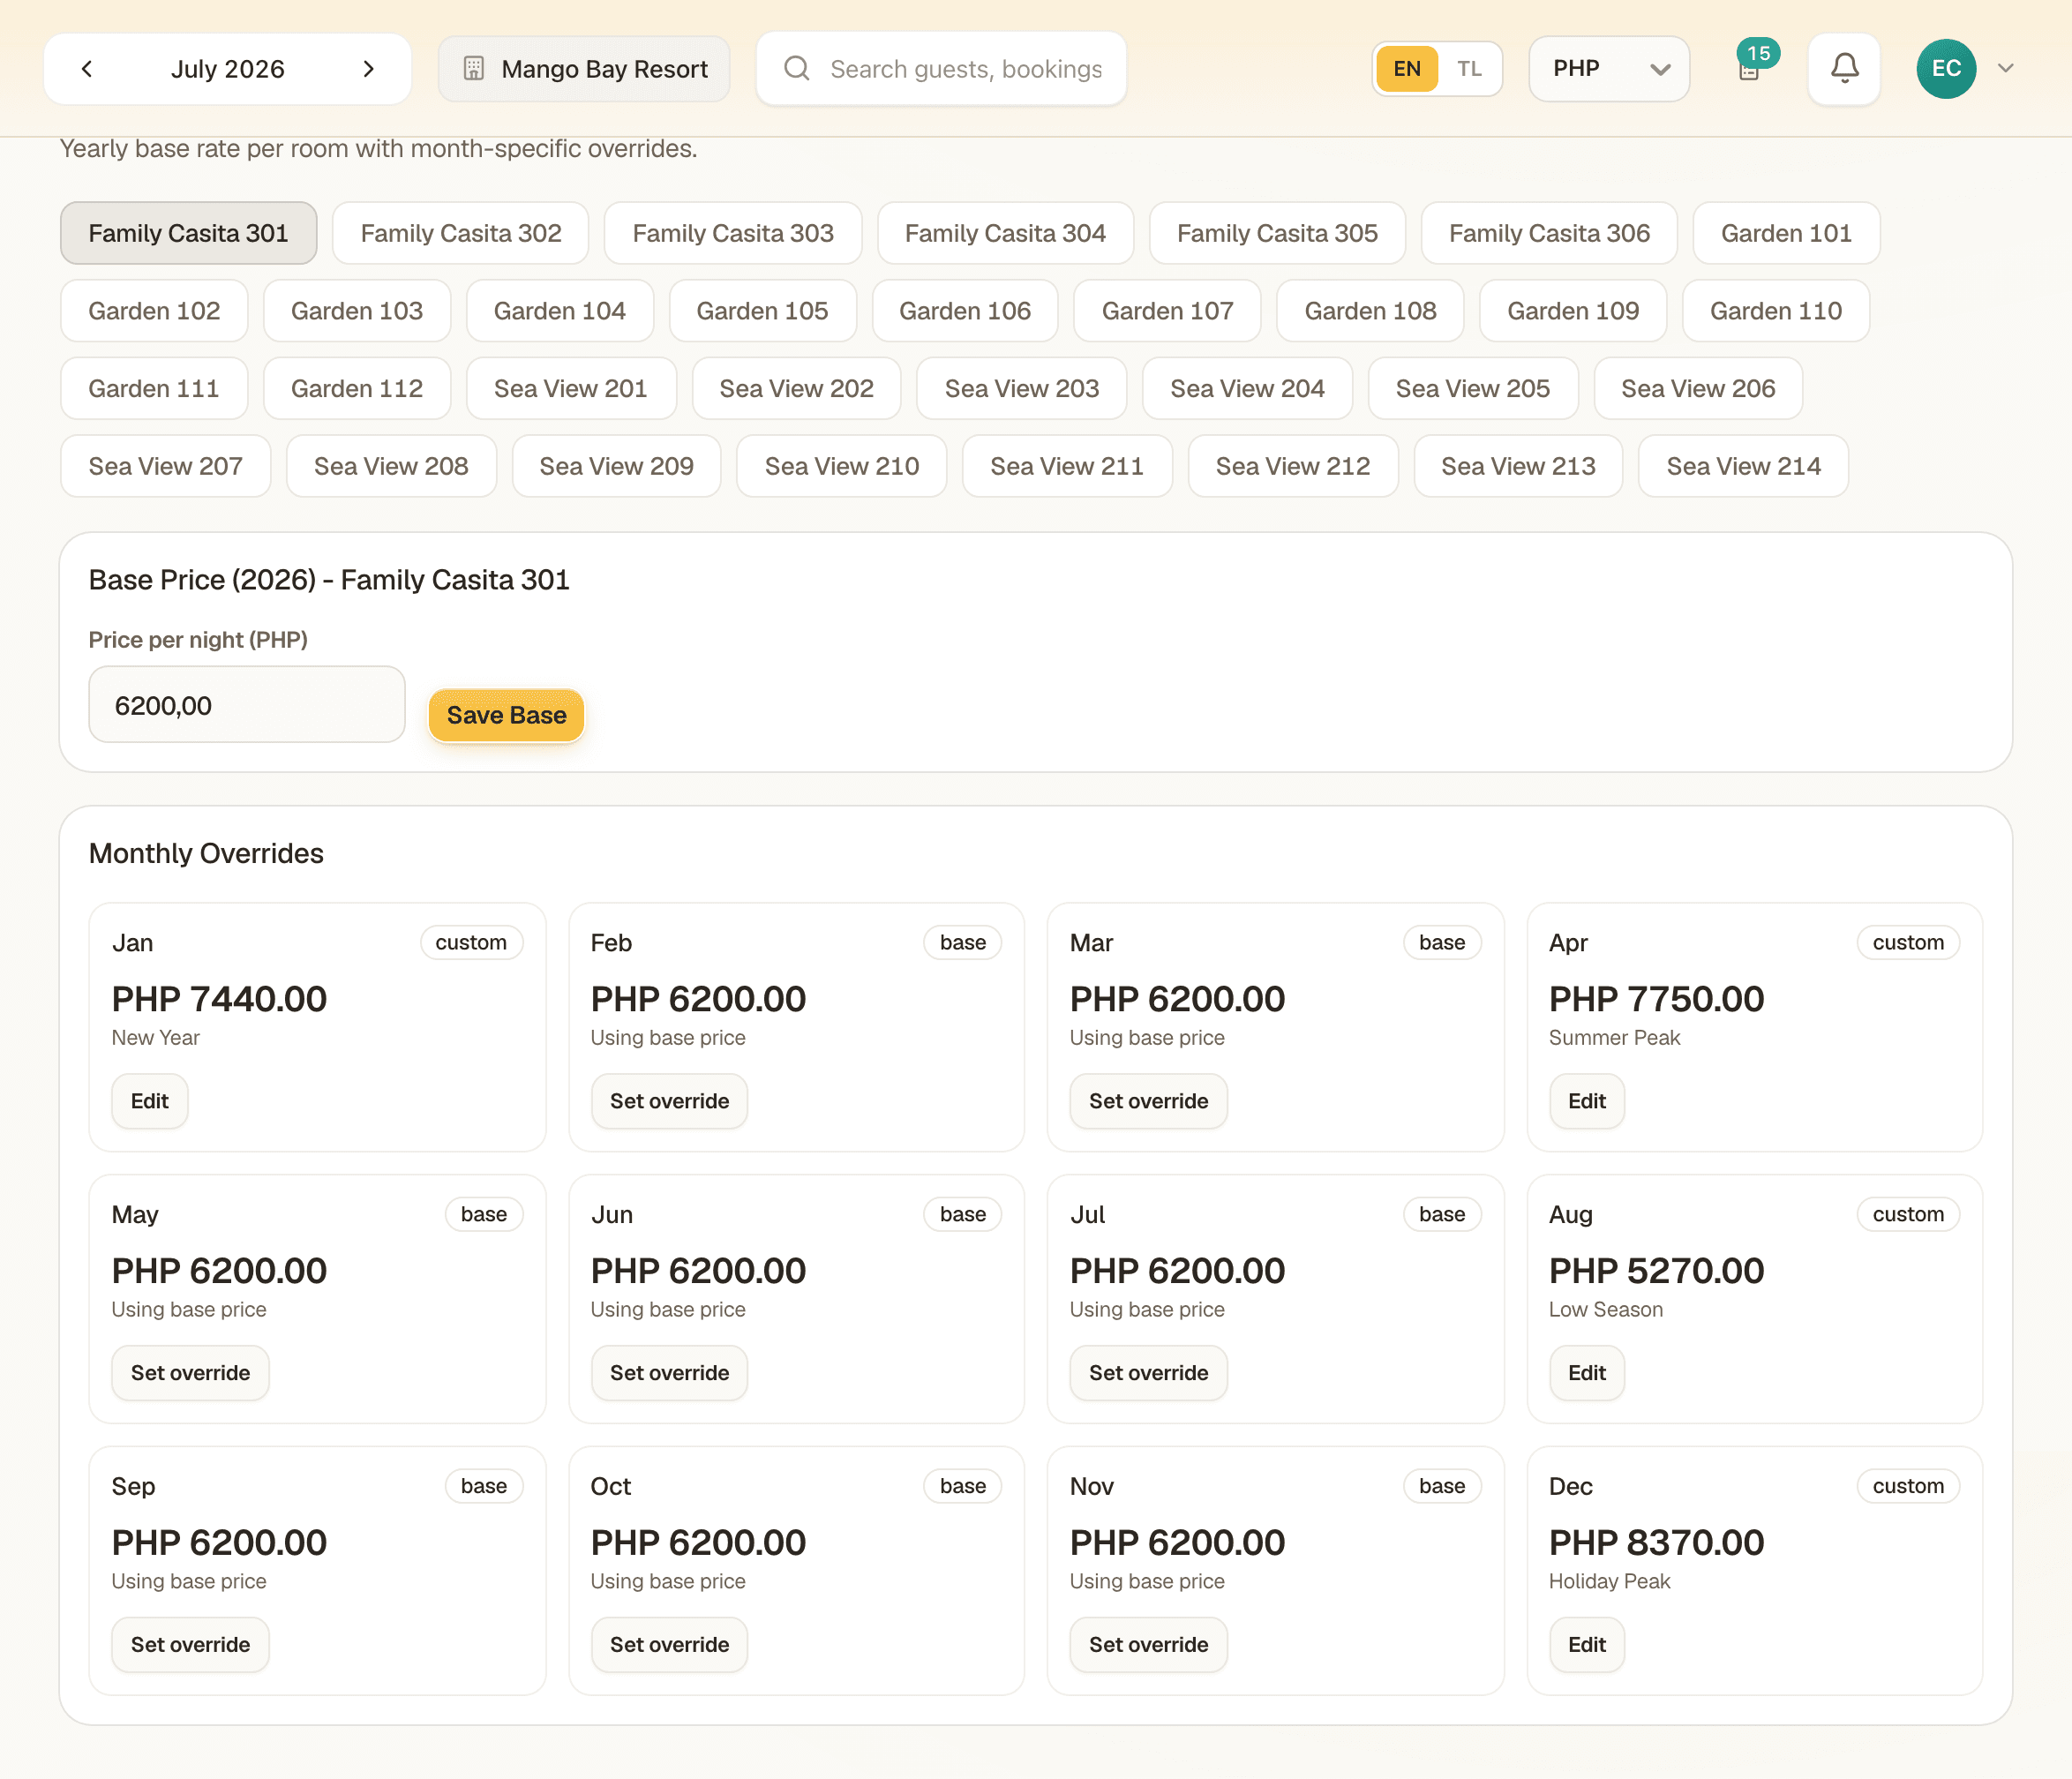Open the PHP currency dropdown
This screenshot has width=2072, height=1779.
[x=1608, y=68]
